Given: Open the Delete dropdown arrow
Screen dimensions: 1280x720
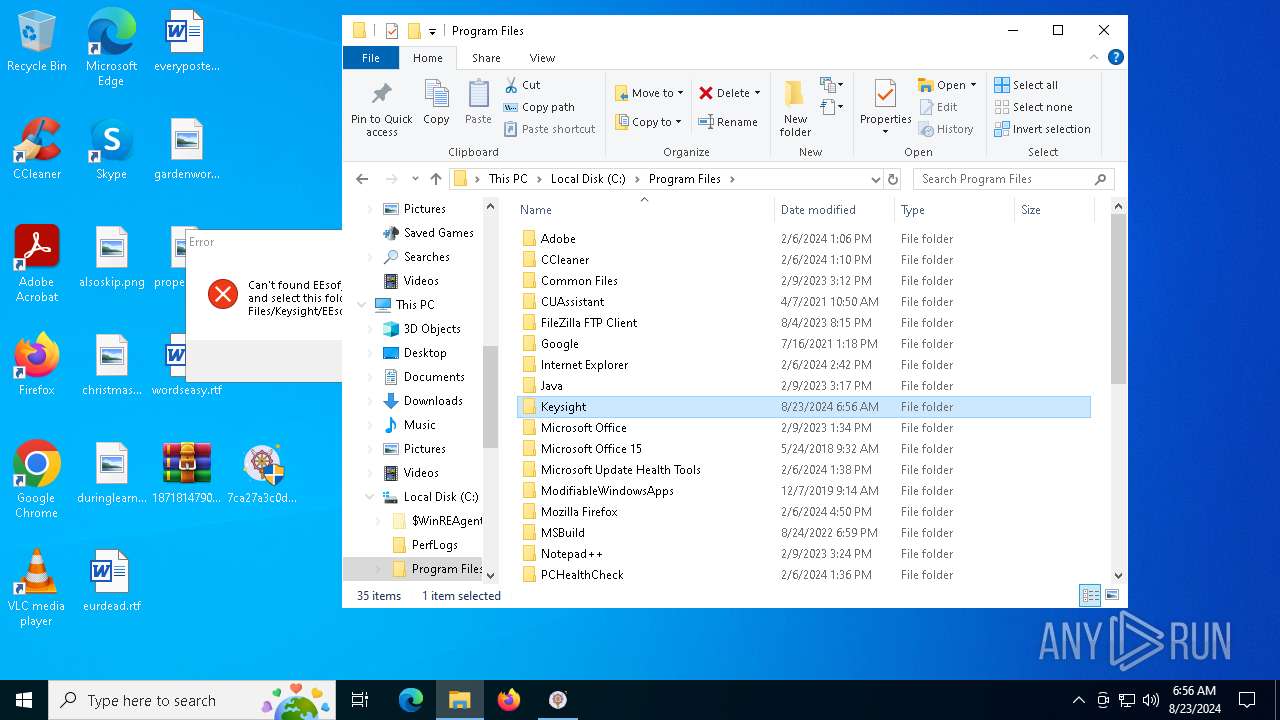Looking at the screenshot, I should pos(757,93).
